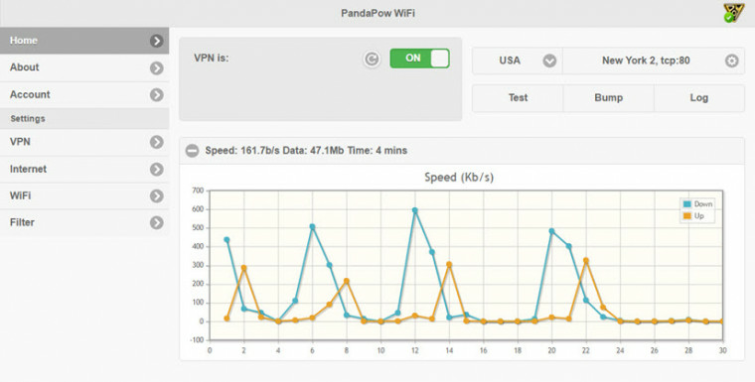Click the arrow icon on Filter row
755x382 pixels.
(x=156, y=223)
